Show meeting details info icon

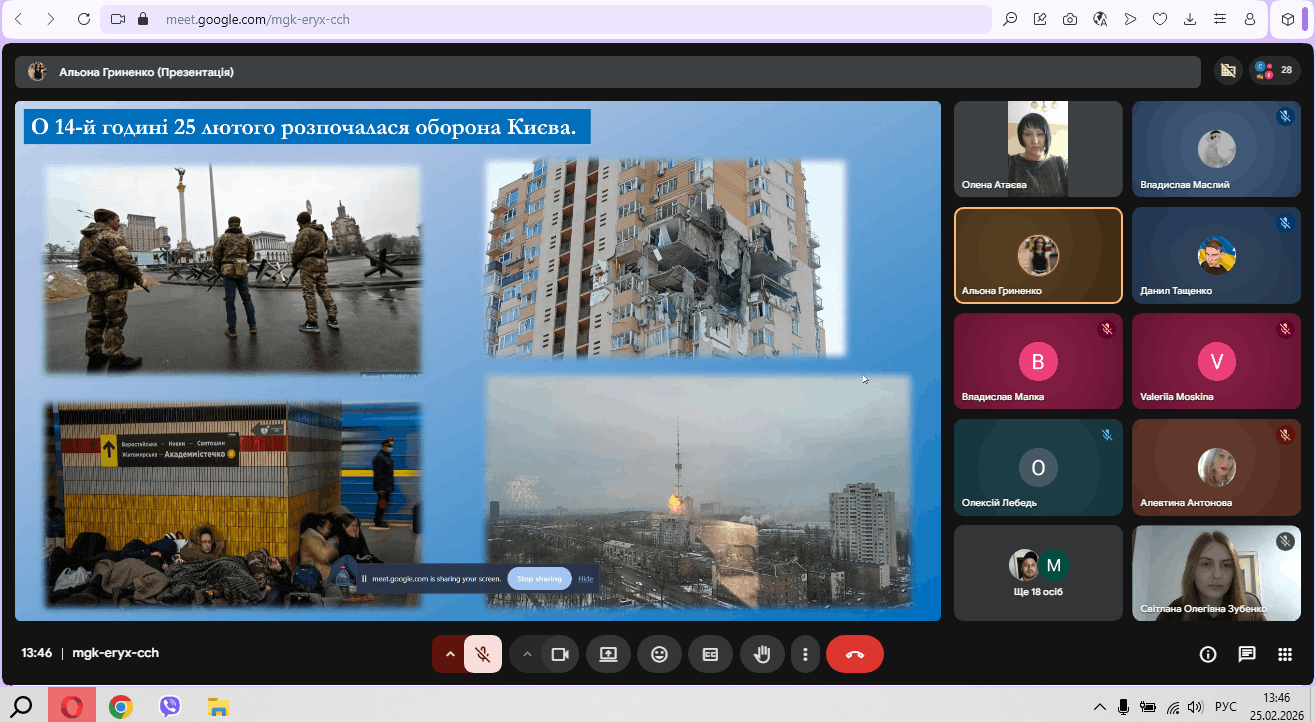[1208, 654]
